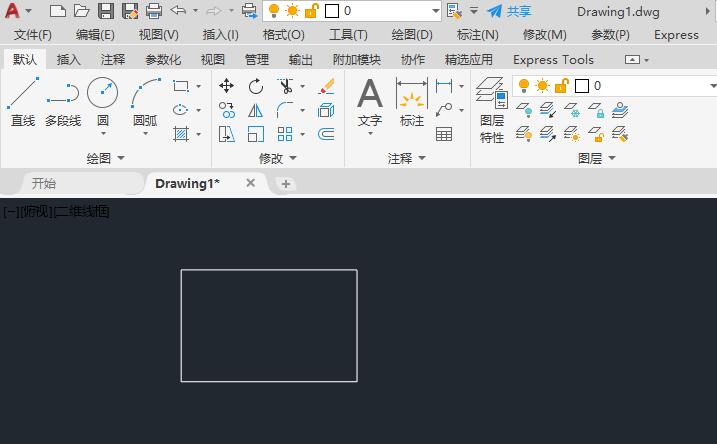
Task: Toggle layer freeze sun icon in ribbon layer list
Action: point(542,86)
